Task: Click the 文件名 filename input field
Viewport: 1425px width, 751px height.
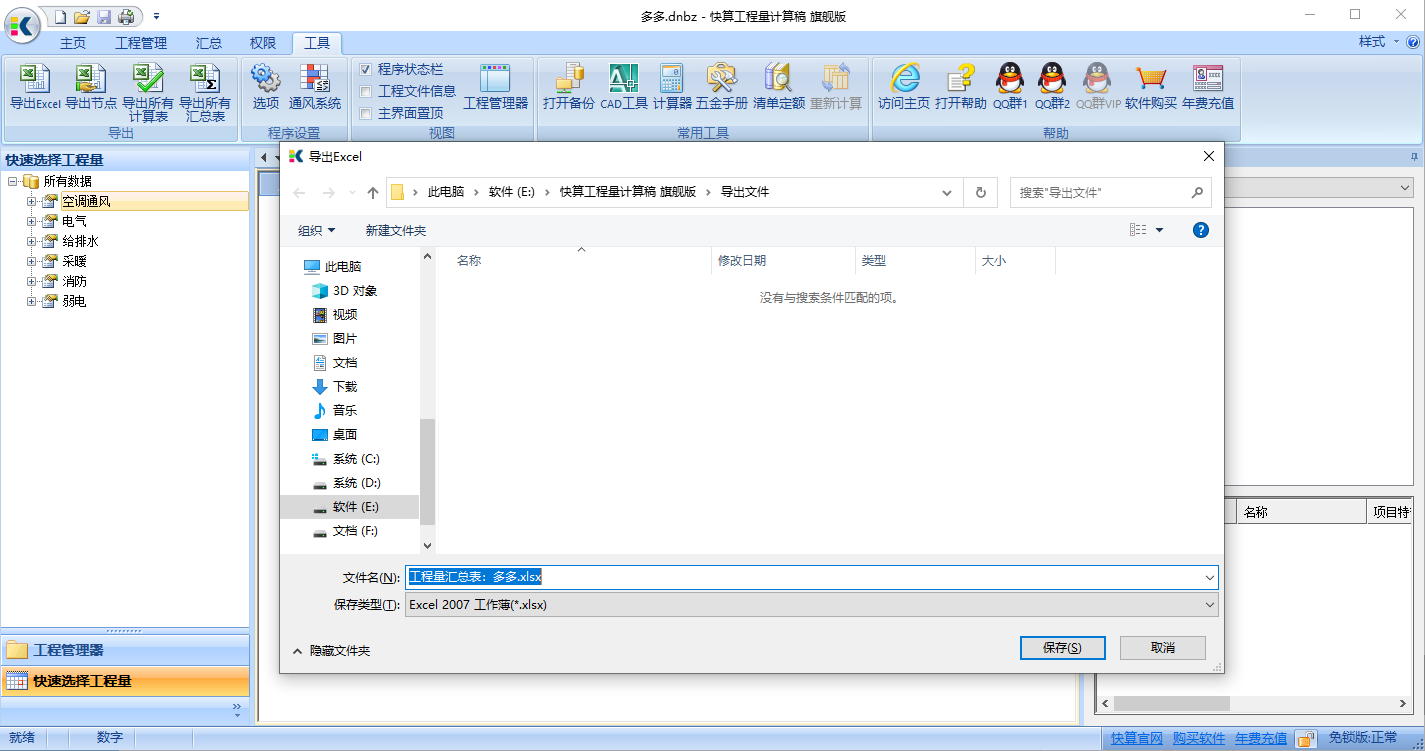Action: coord(700,577)
